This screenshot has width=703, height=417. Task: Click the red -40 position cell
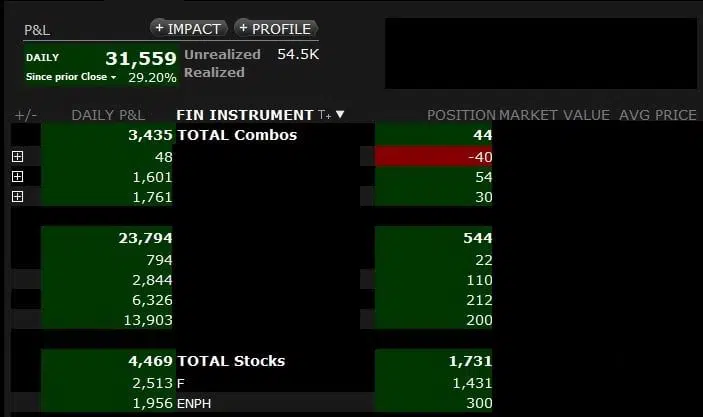click(x=434, y=156)
